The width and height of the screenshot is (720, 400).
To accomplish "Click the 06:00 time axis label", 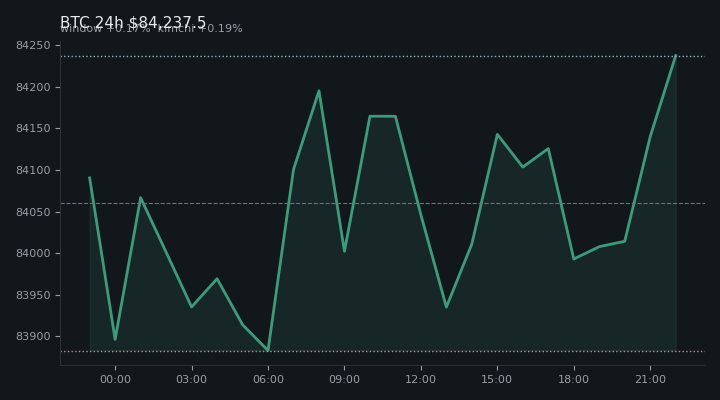I will tap(268, 379).
